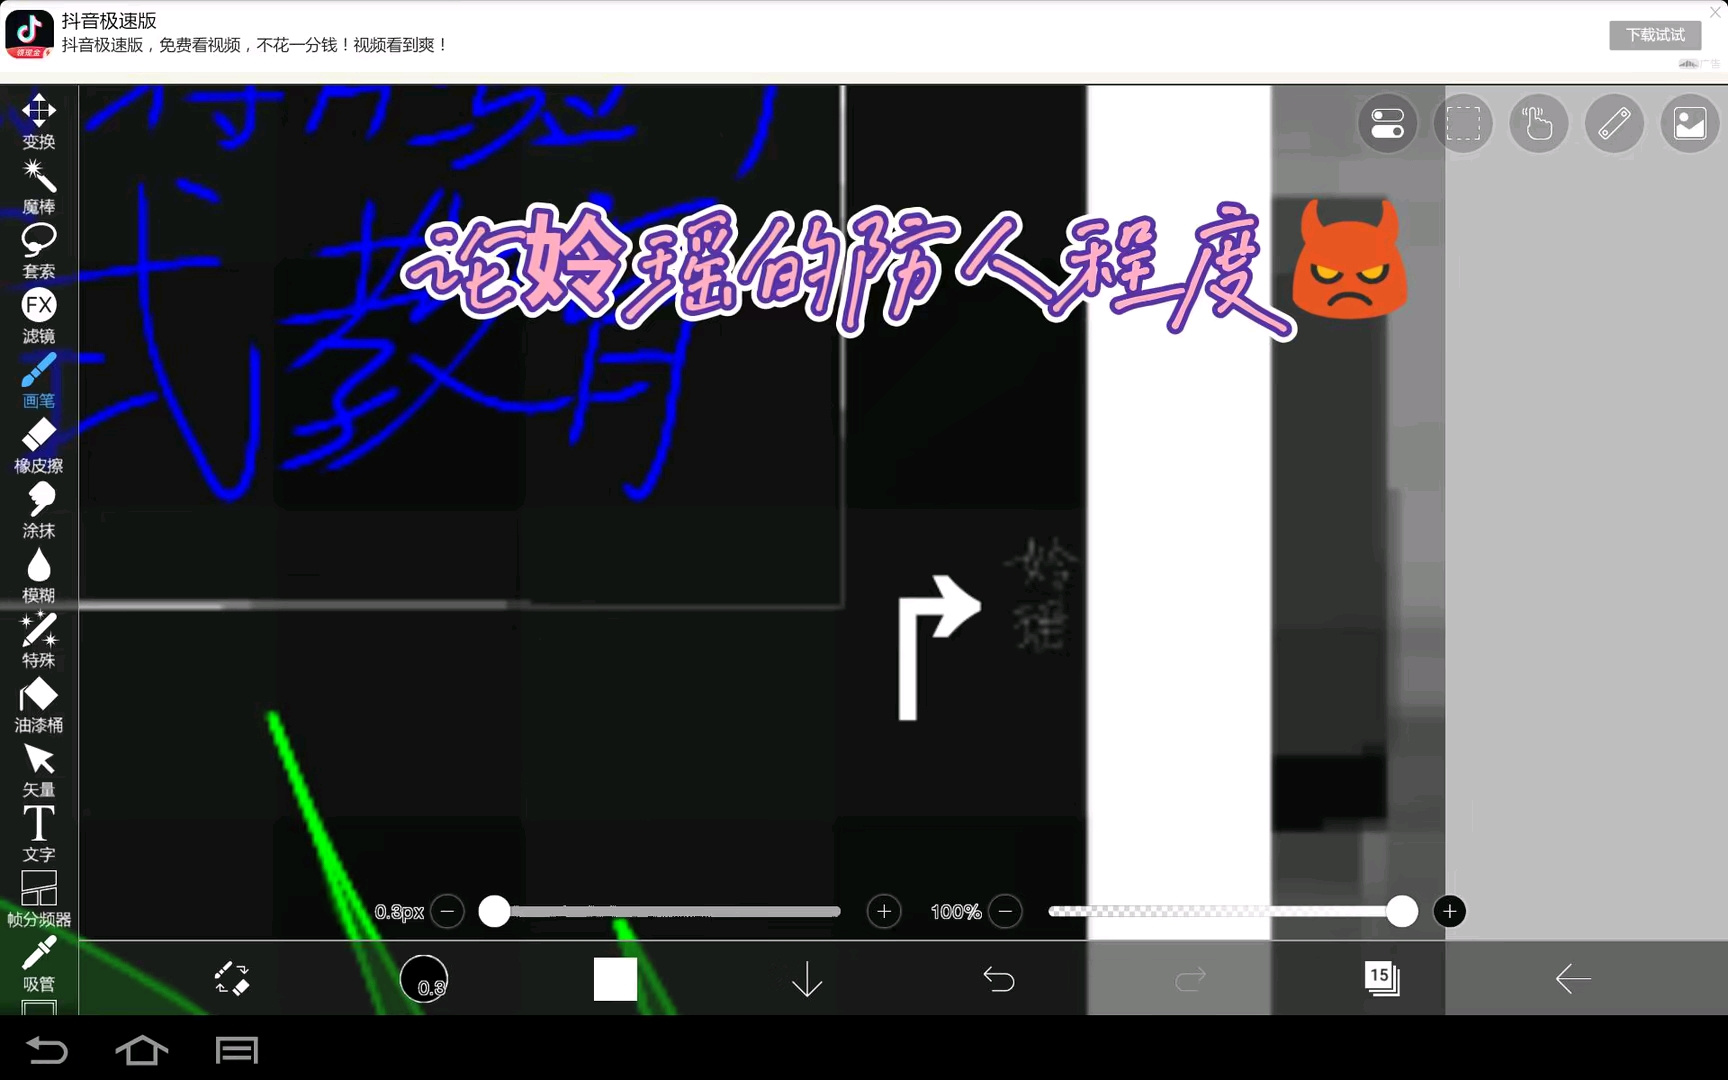This screenshot has width=1728, height=1080.
Task: Increase brush thickness with plus button
Action: [x=884, y=911]
